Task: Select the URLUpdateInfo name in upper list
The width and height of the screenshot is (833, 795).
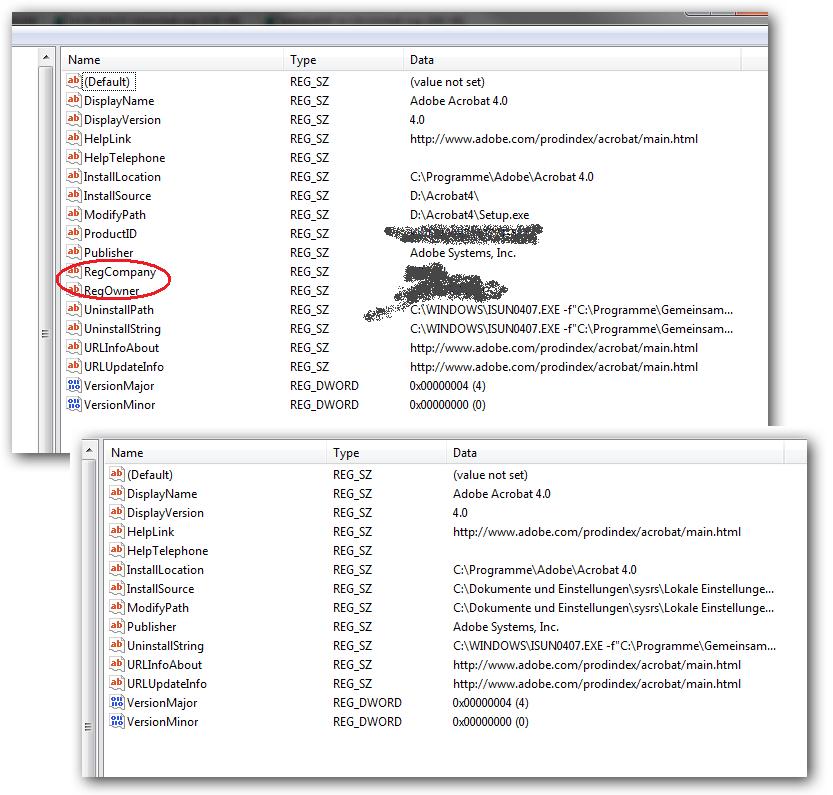Action: 124,367
